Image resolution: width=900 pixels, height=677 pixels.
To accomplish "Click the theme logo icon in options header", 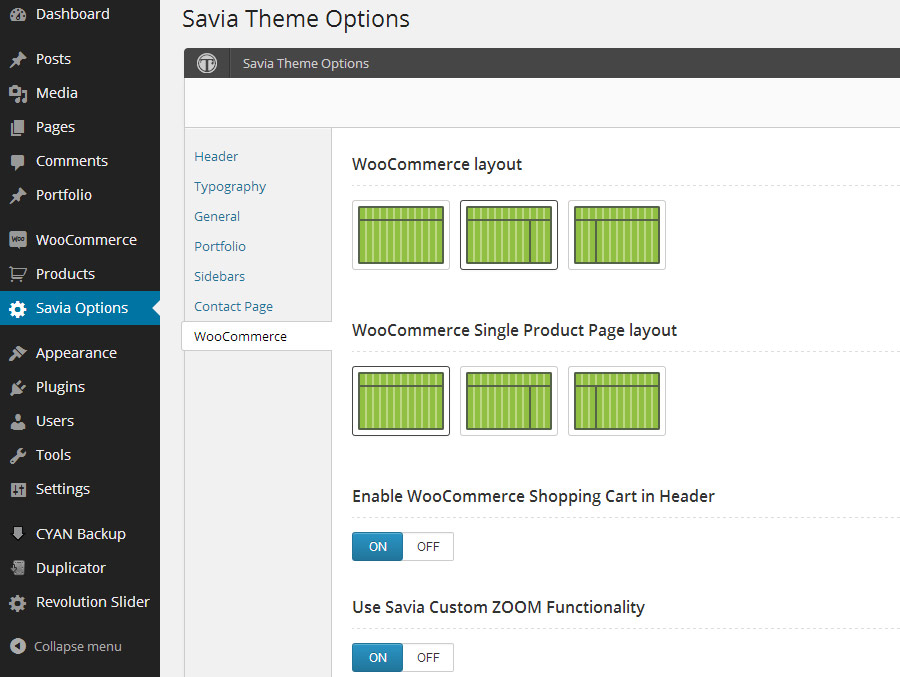I will click(207, 63).
